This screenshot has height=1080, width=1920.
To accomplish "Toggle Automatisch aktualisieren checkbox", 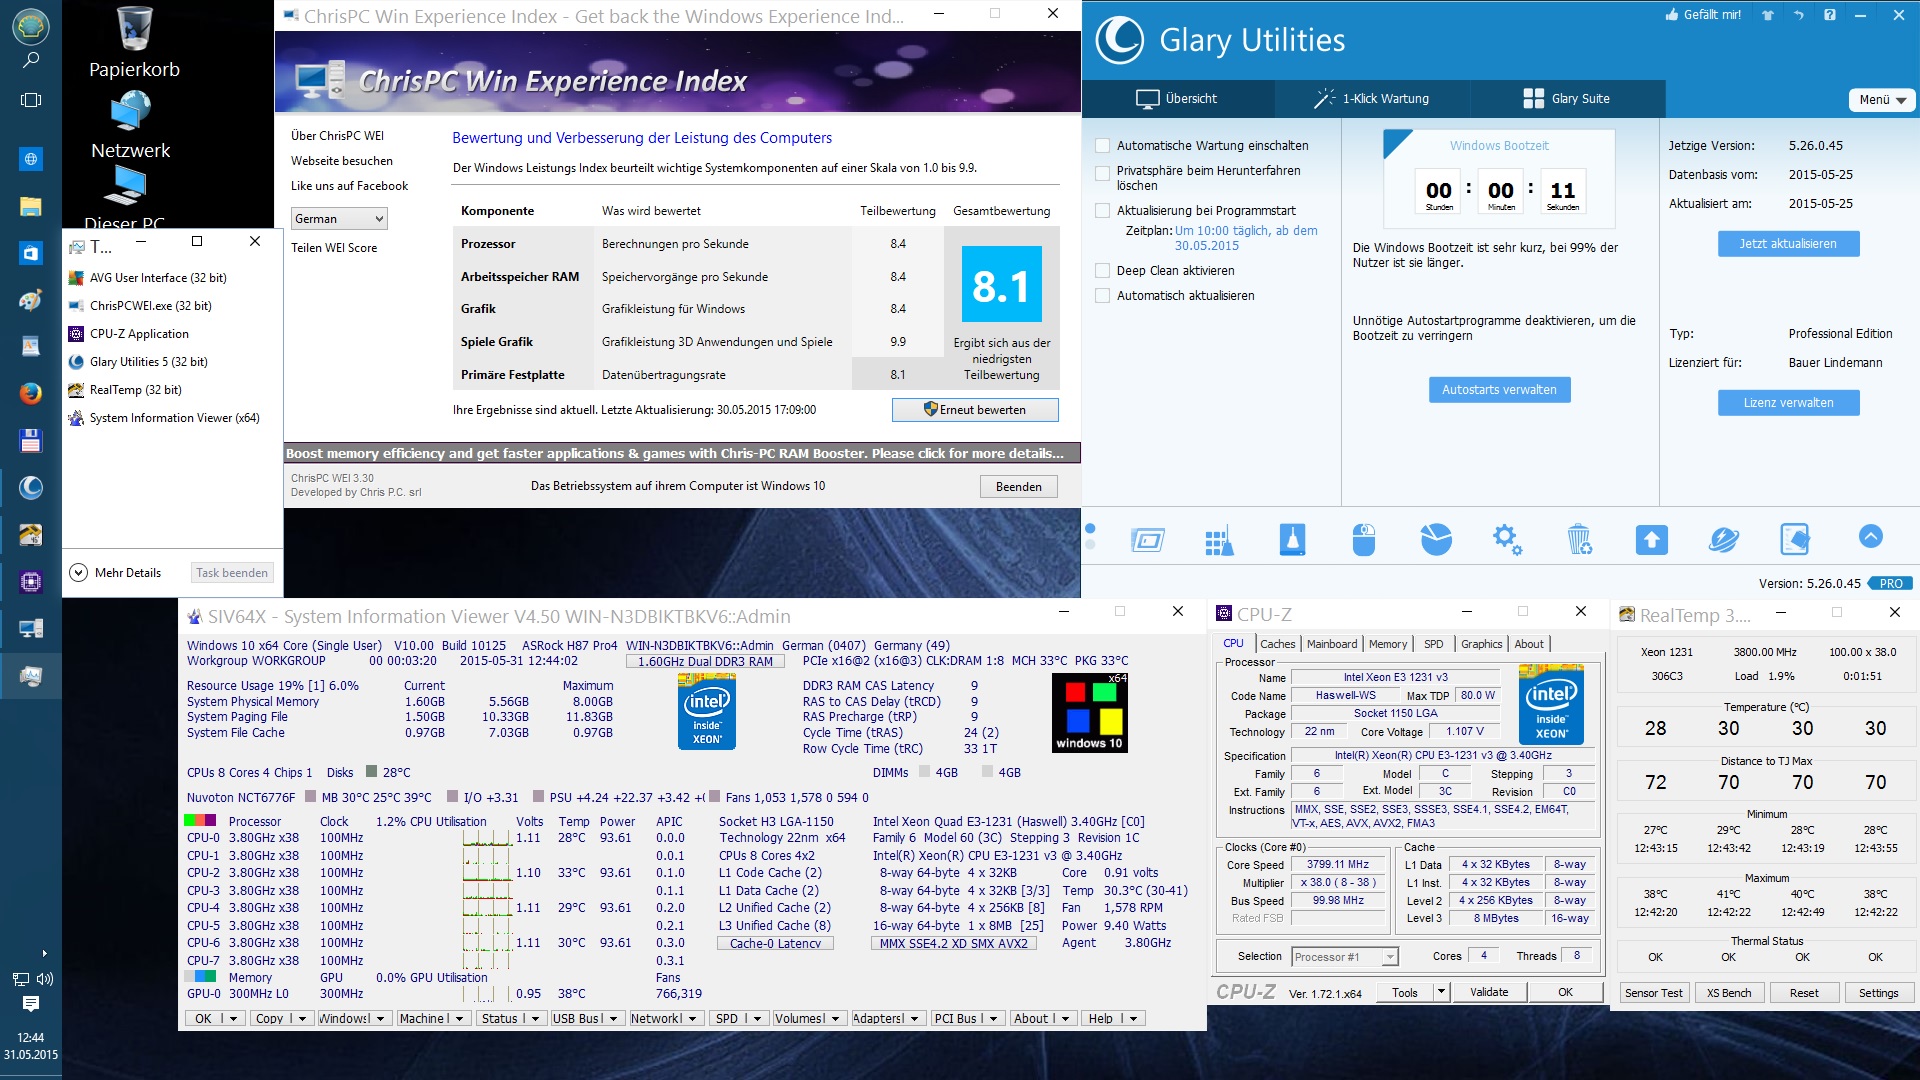I will [x=1102, y=296].
